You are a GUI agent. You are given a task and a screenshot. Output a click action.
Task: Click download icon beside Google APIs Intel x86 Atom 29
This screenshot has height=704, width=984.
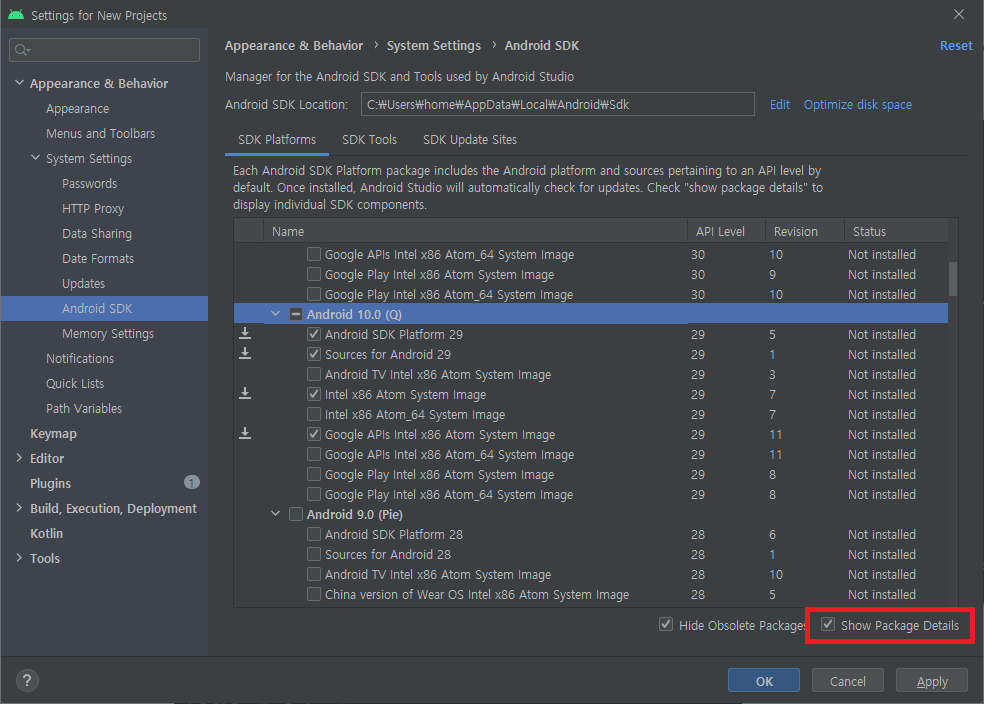point(245,434)
